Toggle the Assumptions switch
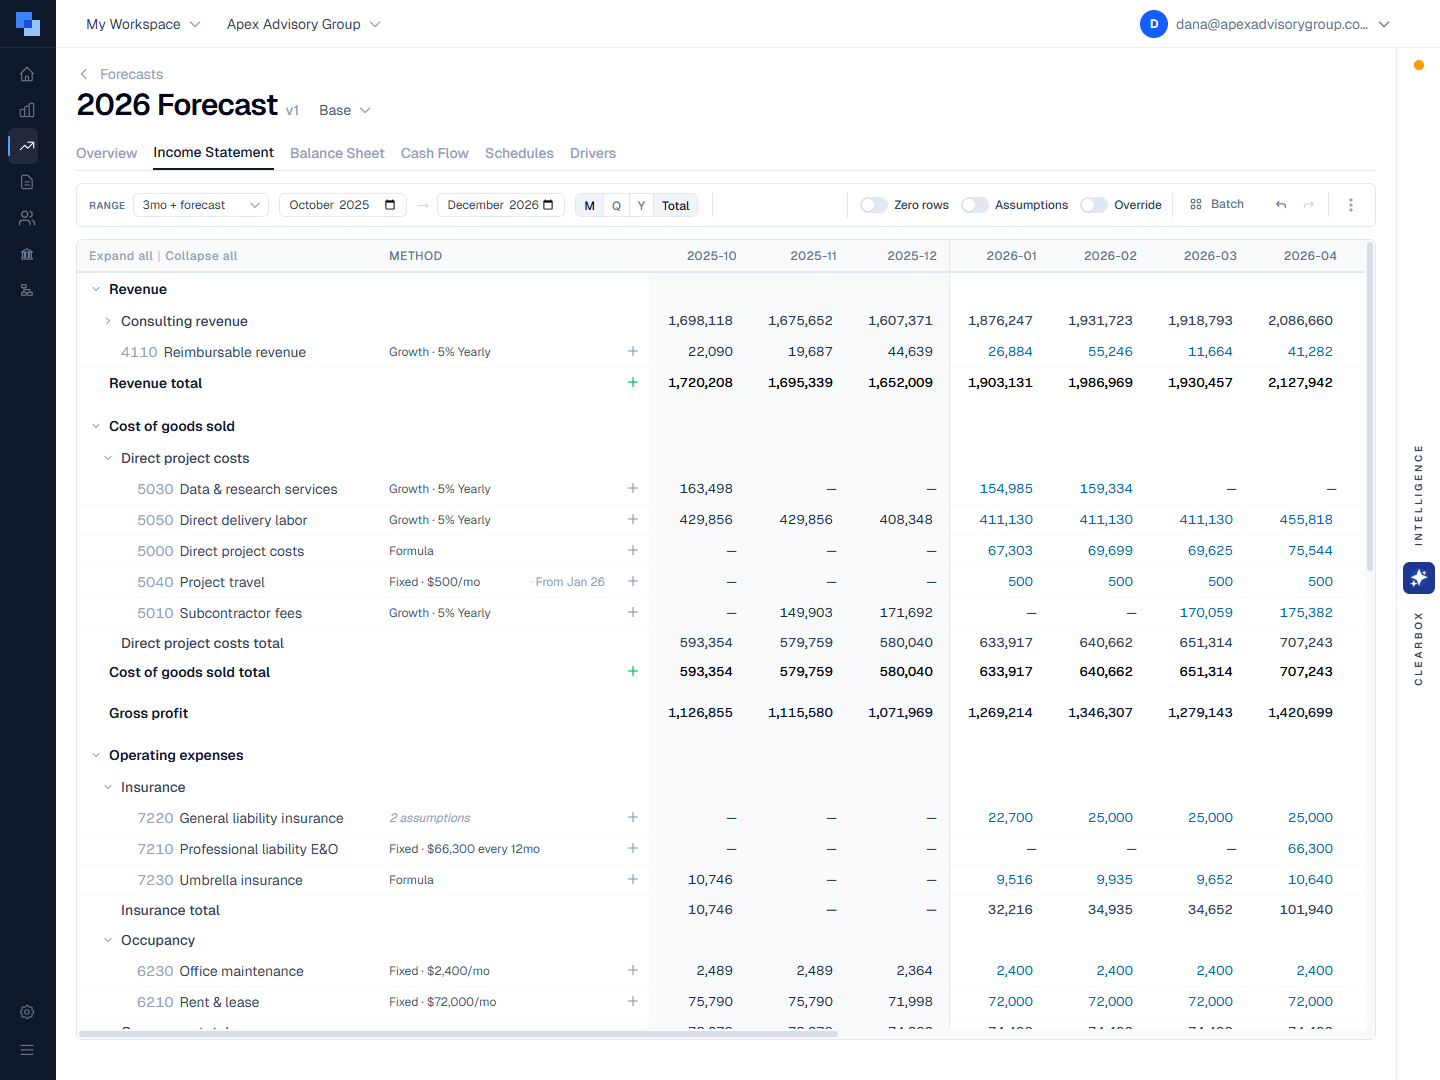 pyautogui.click(x=975, y=205)
